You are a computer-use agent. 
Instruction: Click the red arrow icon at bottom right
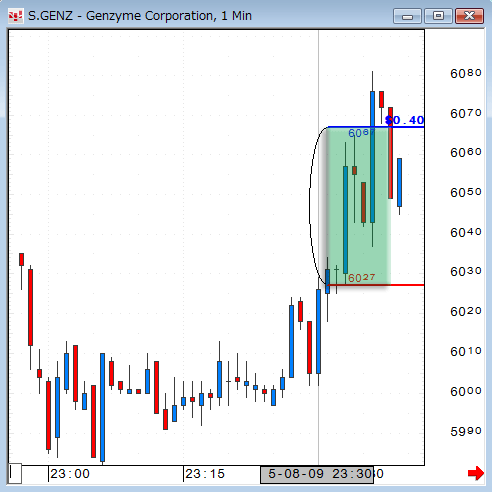pyautogui.click(x=476, y=473)
